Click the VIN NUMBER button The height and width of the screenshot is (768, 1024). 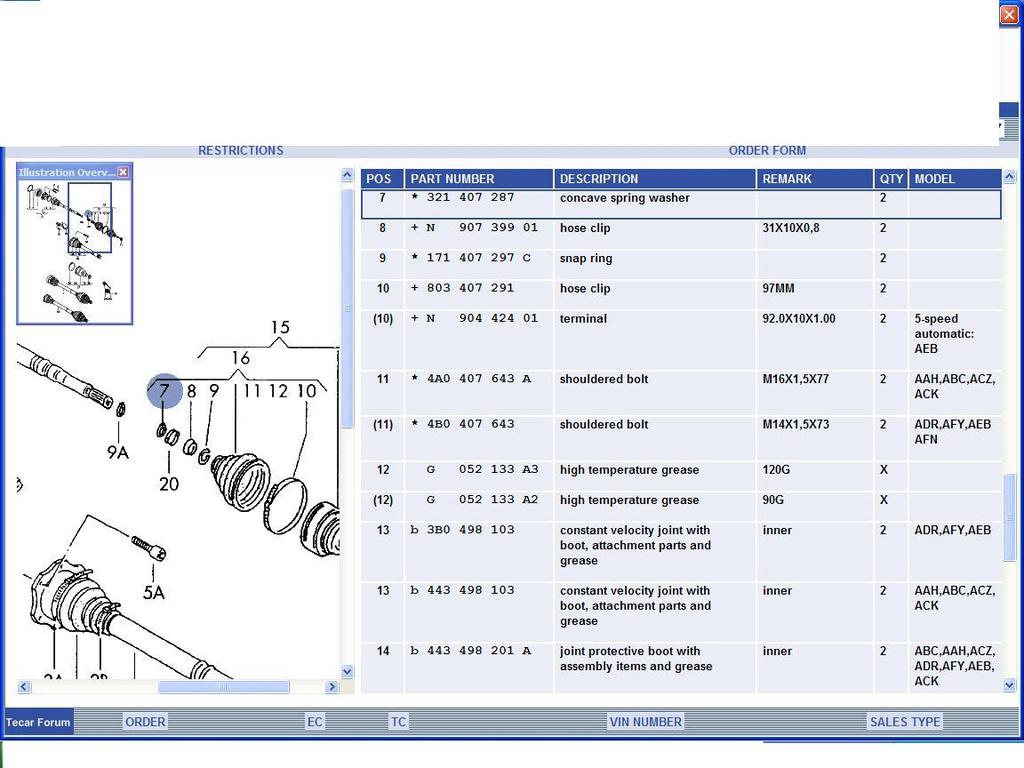pos(645,722)
